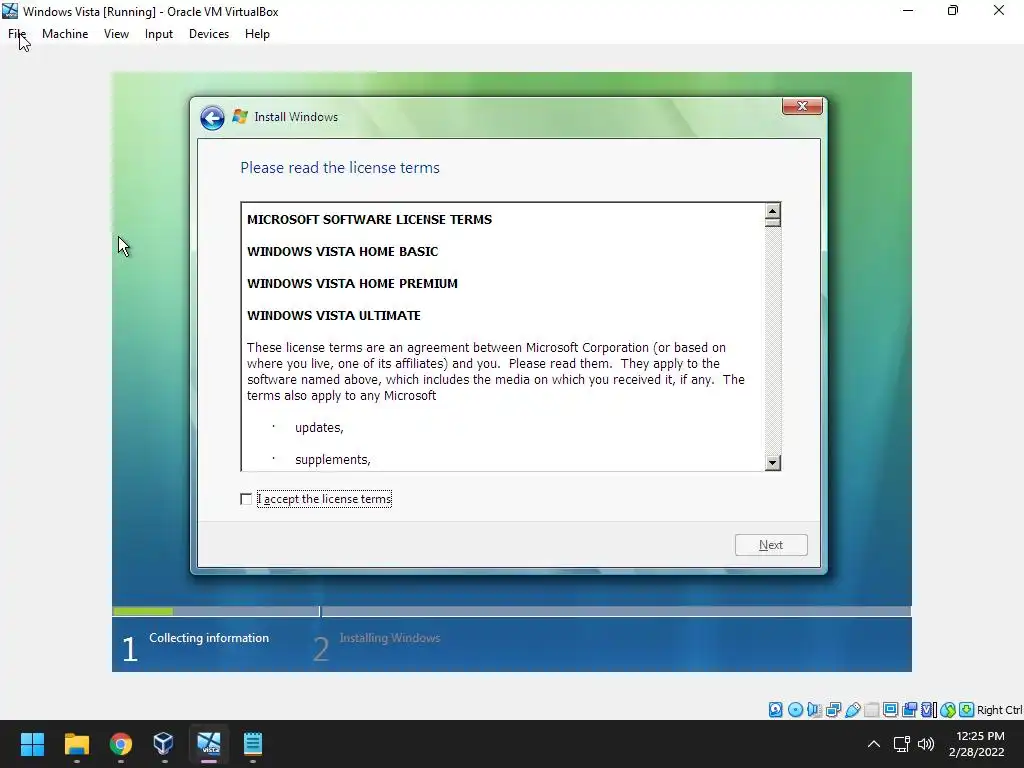Close the Install Windows dialog

pyautogui.click(x=802, y=106)
